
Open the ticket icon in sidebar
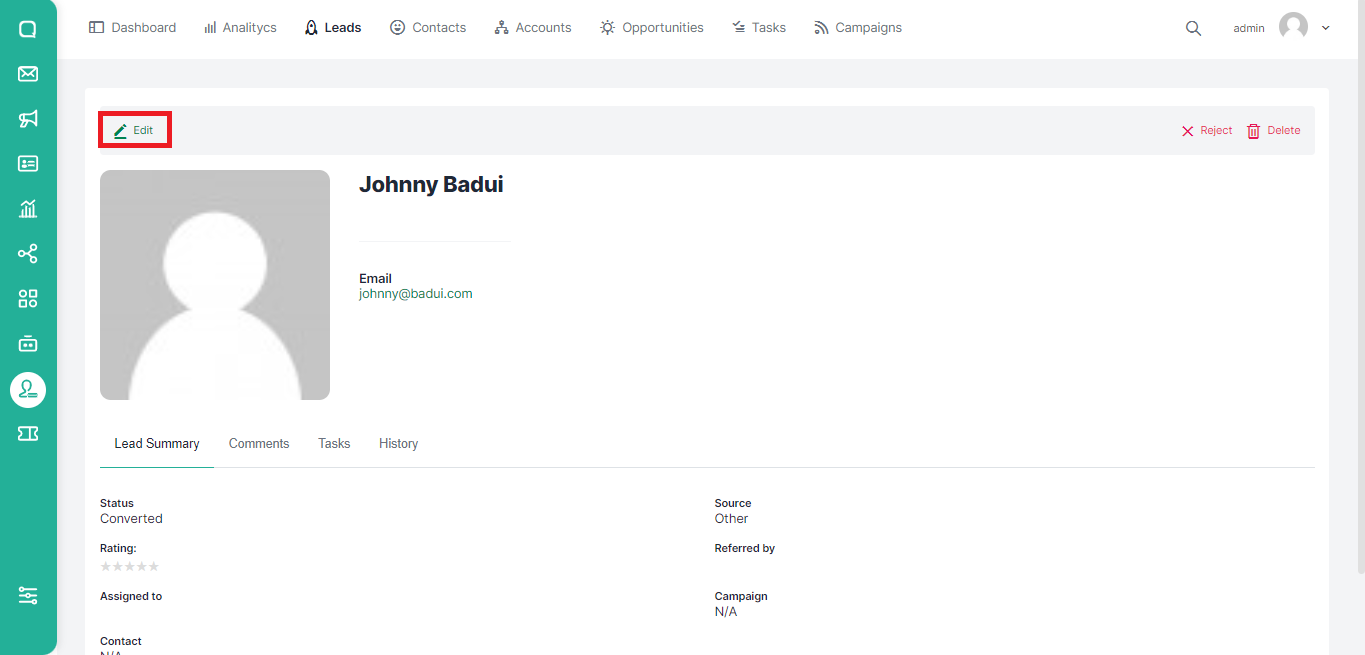pos(28,433)
